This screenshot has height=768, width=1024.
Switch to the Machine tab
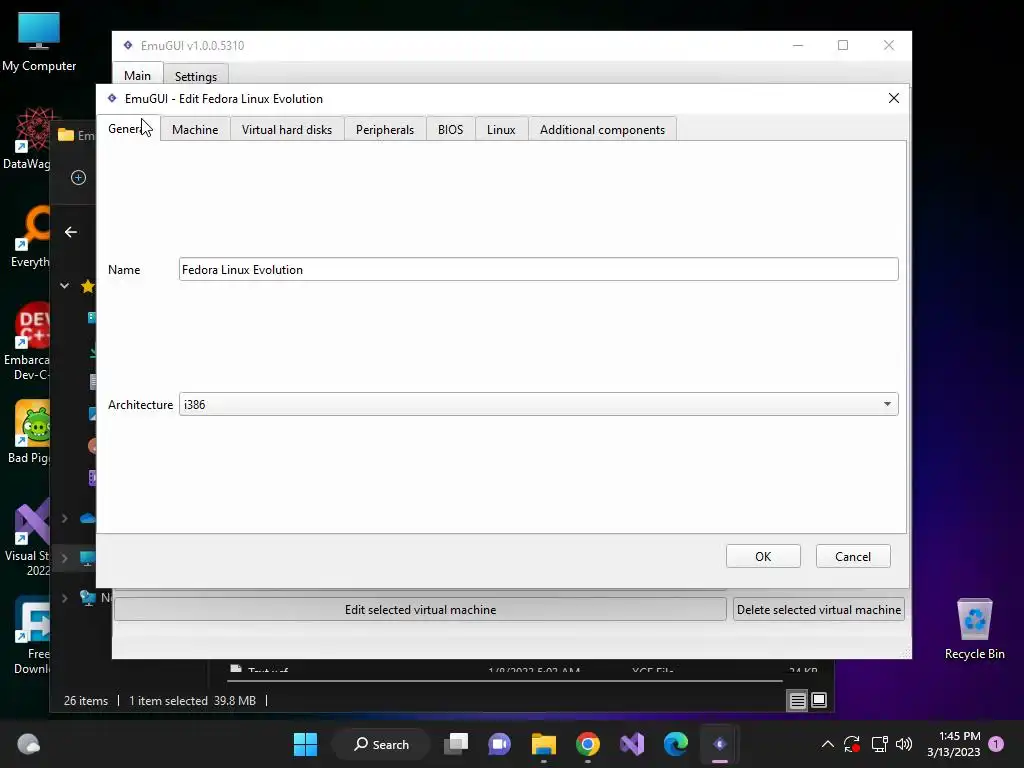point(195,129)
